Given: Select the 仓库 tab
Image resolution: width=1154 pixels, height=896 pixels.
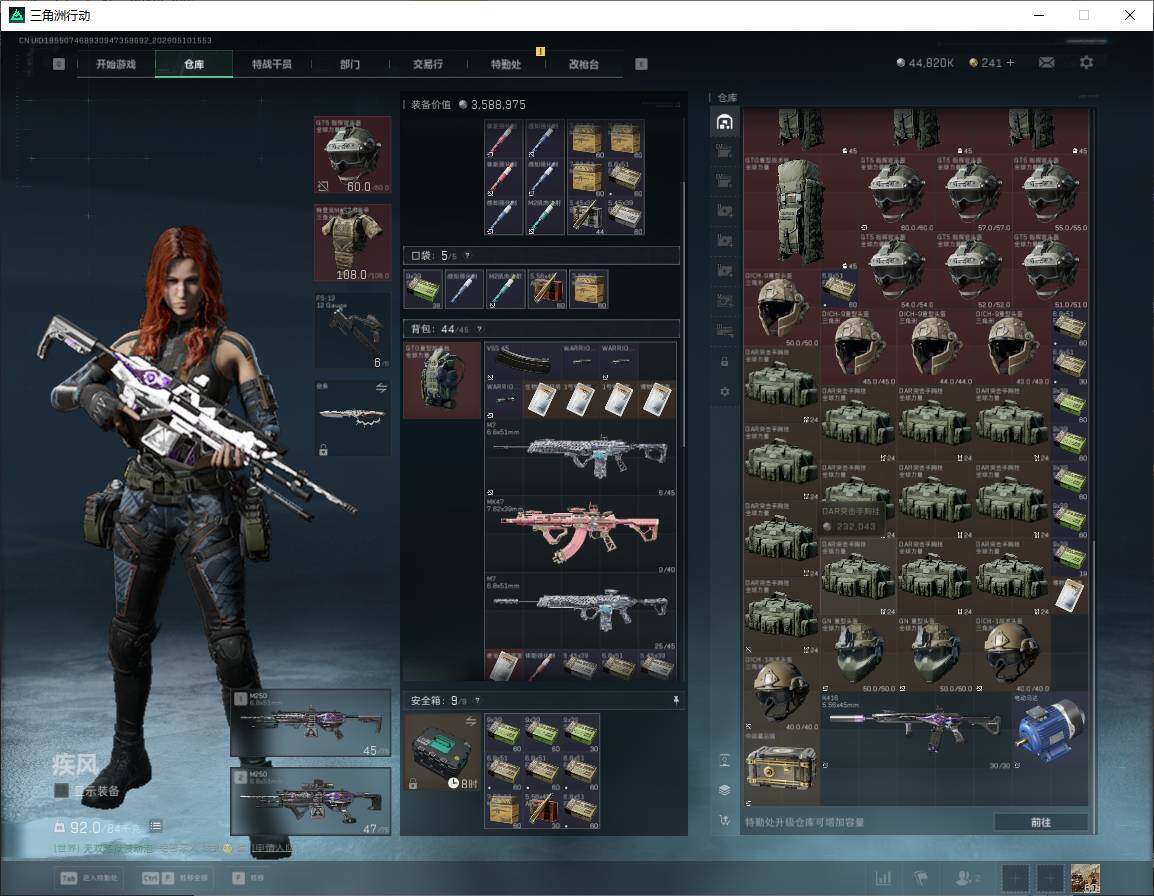Looking at the screenshot, I should (x=194, y=64).
